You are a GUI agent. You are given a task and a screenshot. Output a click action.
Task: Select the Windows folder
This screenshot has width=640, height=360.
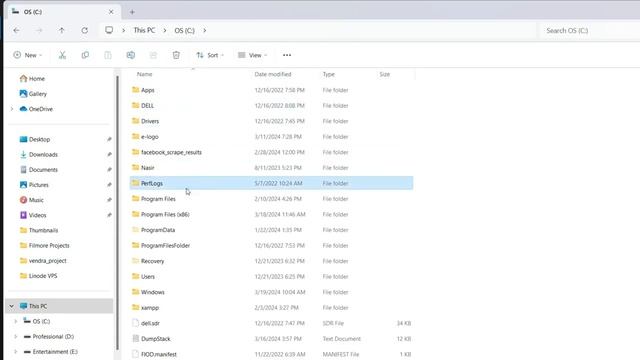pos(271,292)
